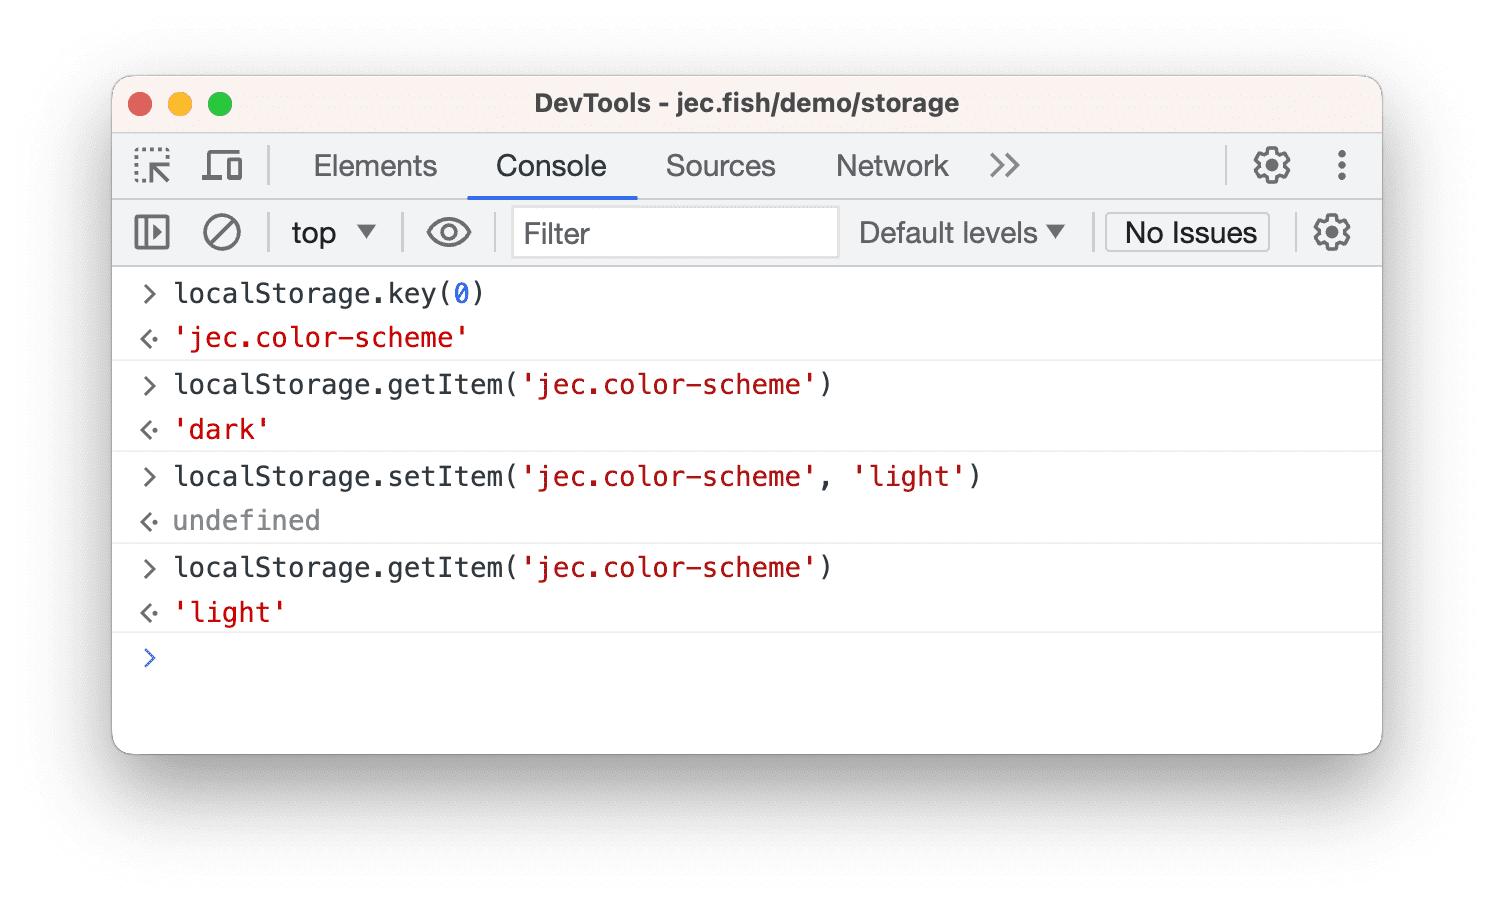Open the No Issues panel
The image size is (1494, 902).
pos(1186,232)
